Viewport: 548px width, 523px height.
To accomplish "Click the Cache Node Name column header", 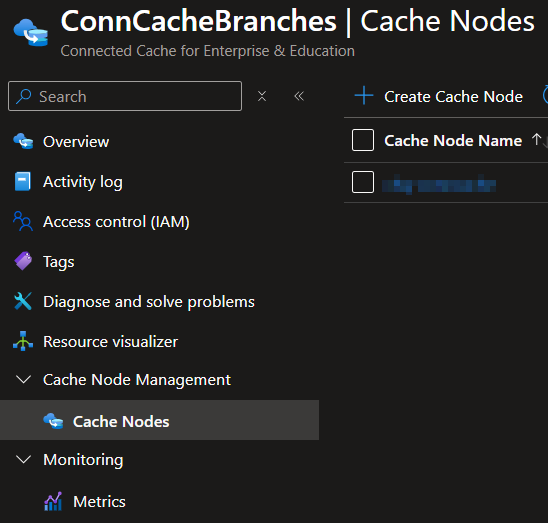I will (453, 141).
